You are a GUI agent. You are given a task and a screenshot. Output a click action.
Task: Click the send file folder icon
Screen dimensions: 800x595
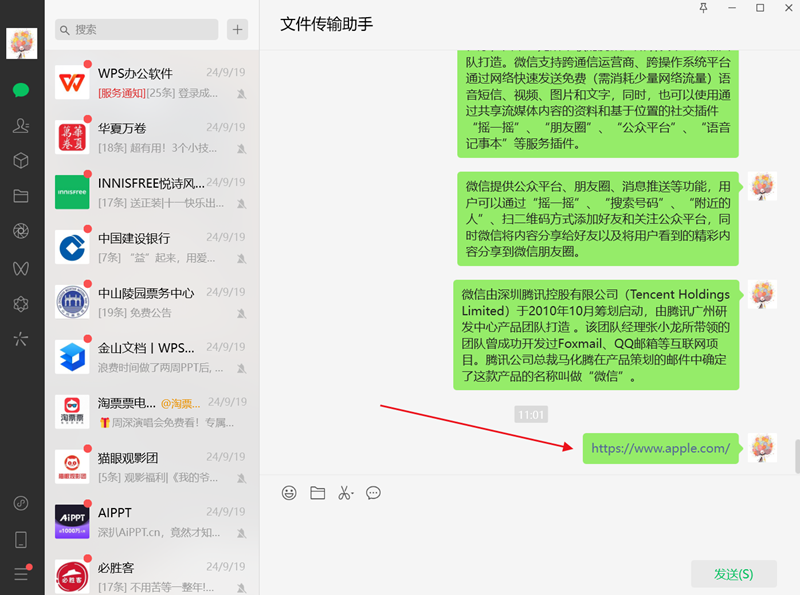pyautogui.click(x=317, y=493)
